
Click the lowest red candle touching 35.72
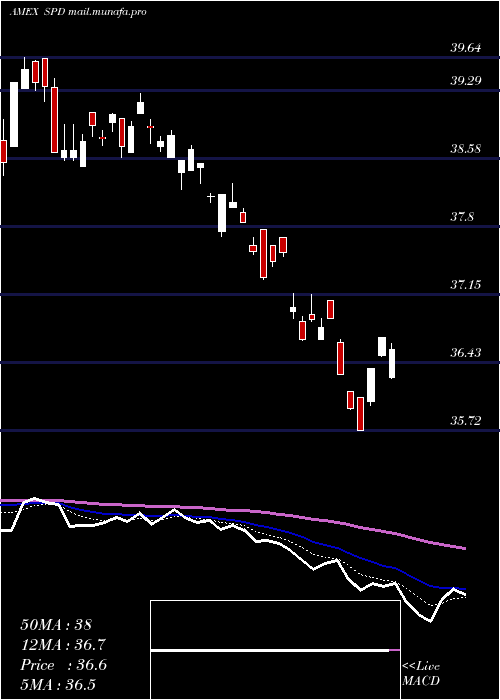pos(360,414)
